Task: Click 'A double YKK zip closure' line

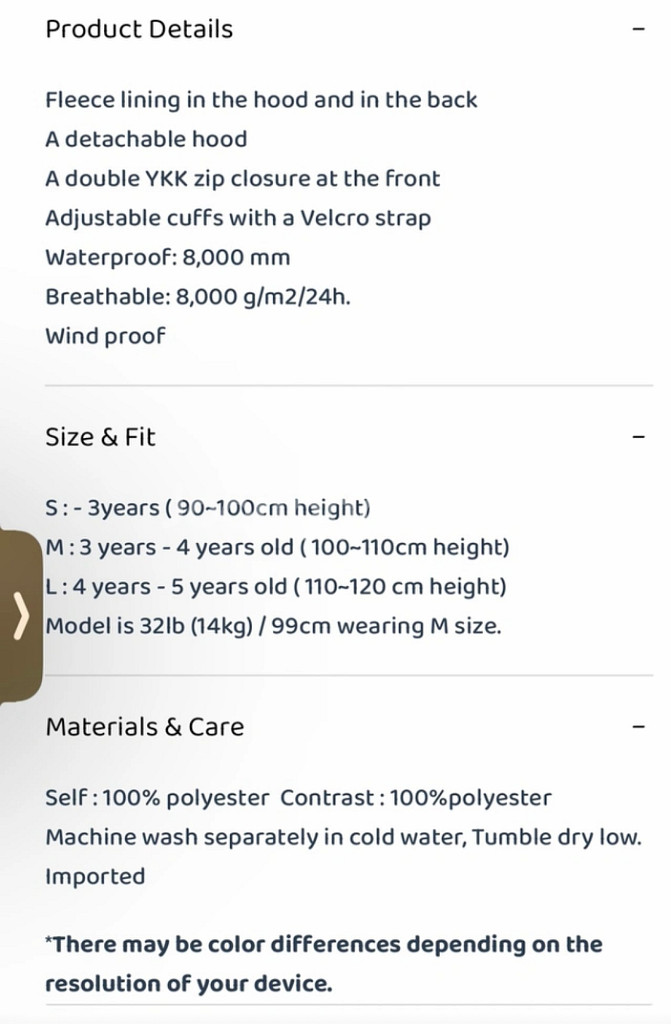Action: pos(242,178)
